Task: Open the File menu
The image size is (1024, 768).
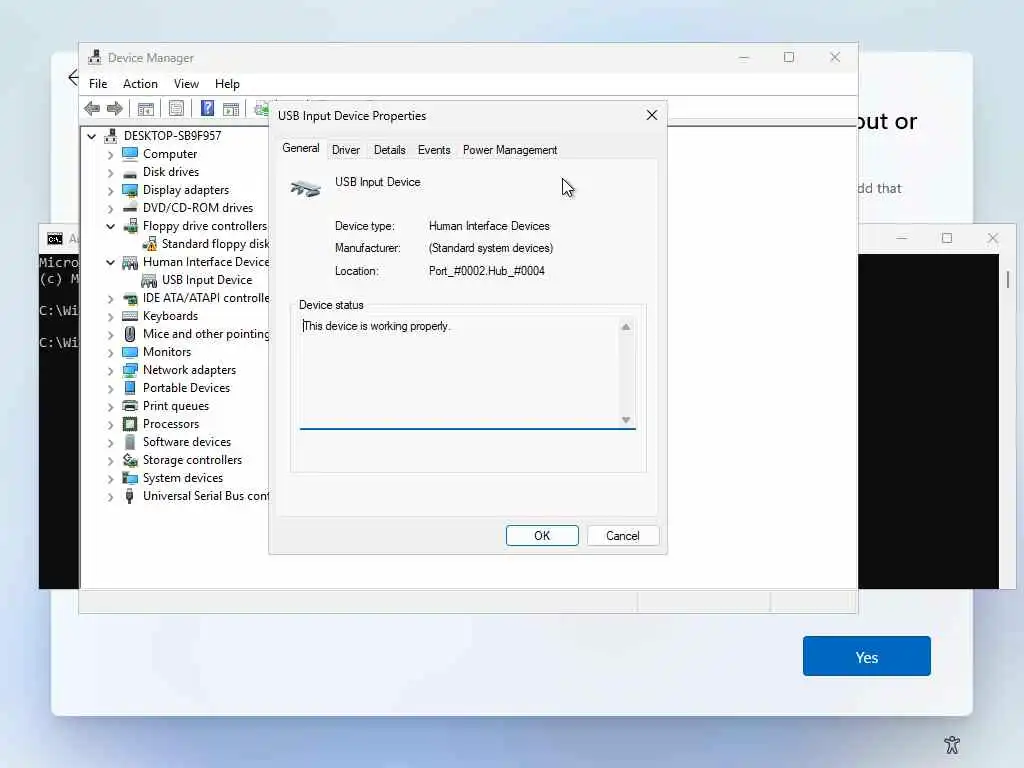Action: click(x=98, y=84)
